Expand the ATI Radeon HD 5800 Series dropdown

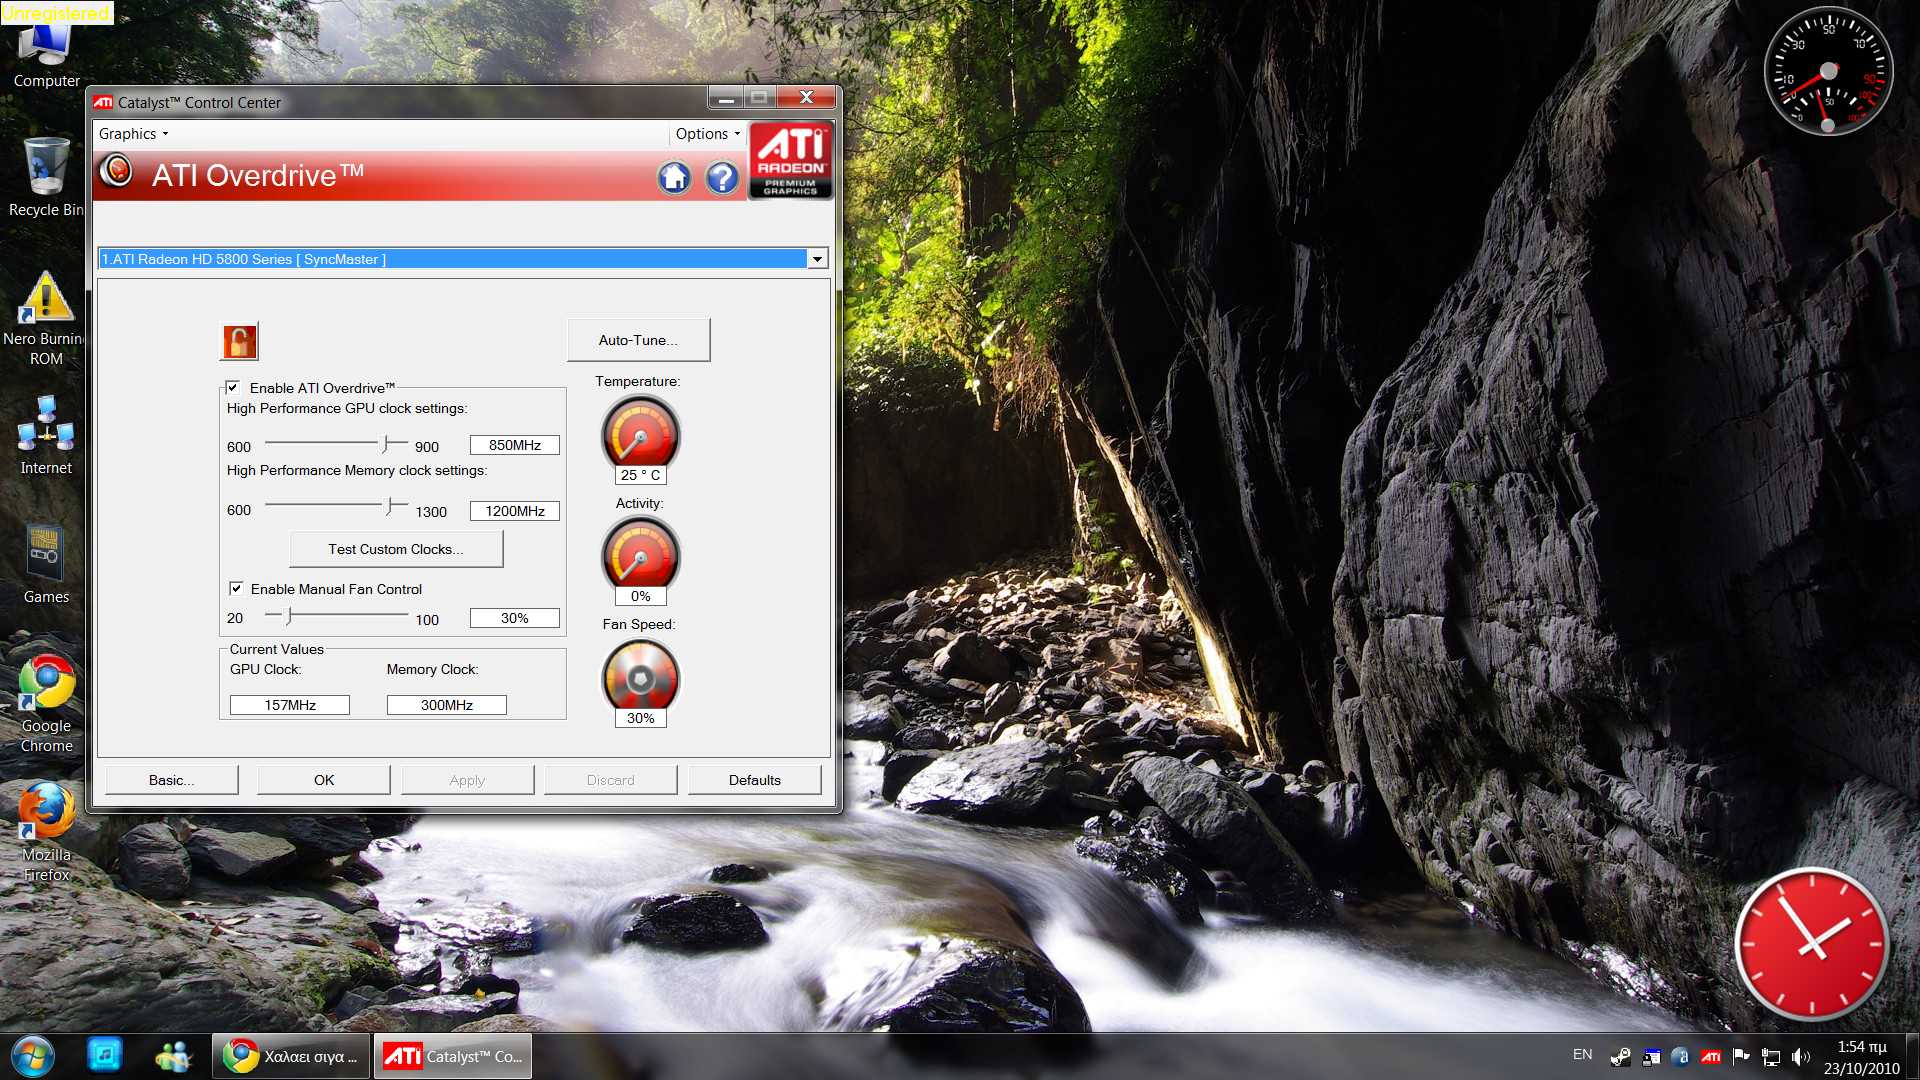pos(817,259)
